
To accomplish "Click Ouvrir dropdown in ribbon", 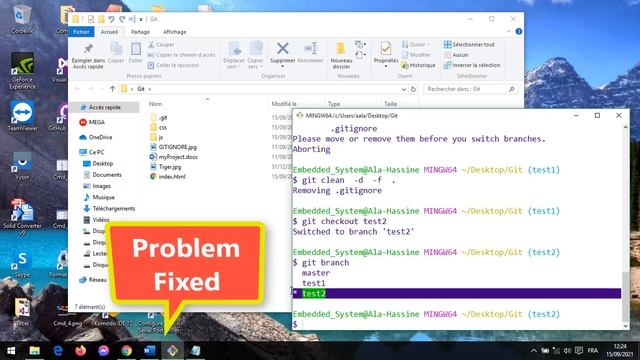I will click(x=415, y=44).
